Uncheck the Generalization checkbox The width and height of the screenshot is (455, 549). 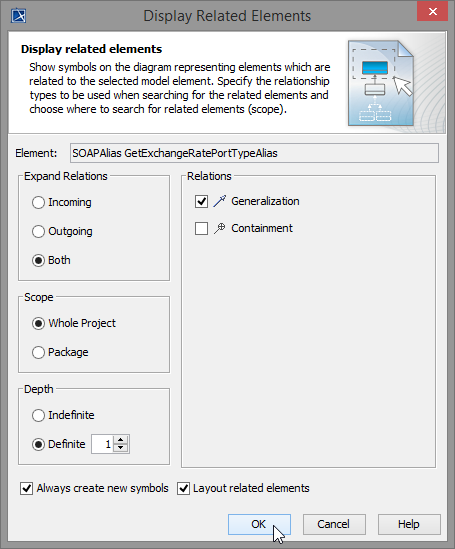tap(201, 201)
